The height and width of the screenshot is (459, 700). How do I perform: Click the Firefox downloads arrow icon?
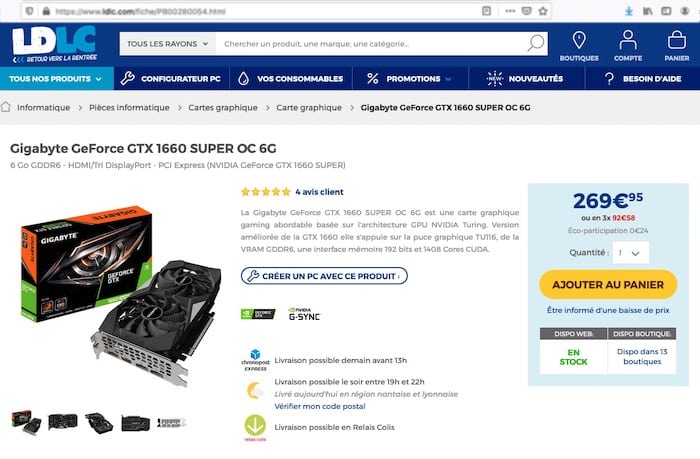pyautogui.click(x=629, y=11)
